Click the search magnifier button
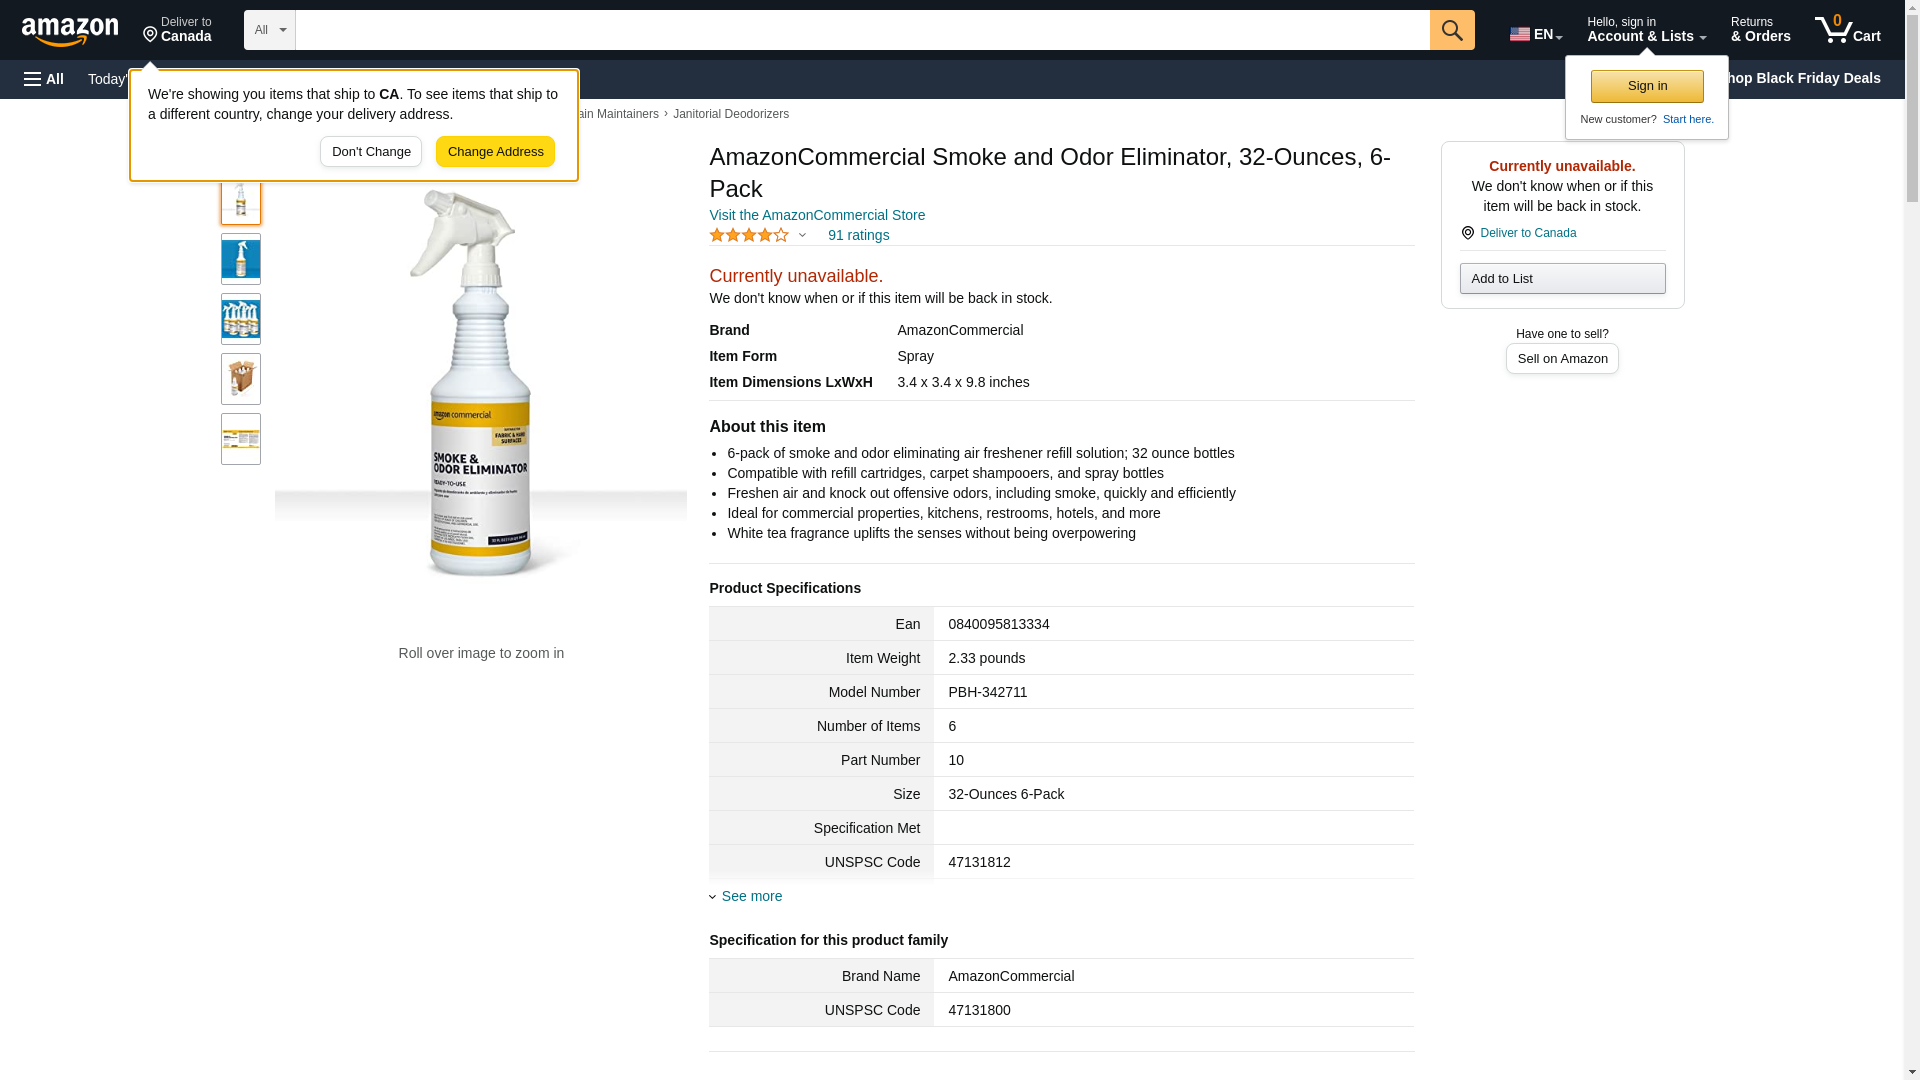 coord(1452,30)
